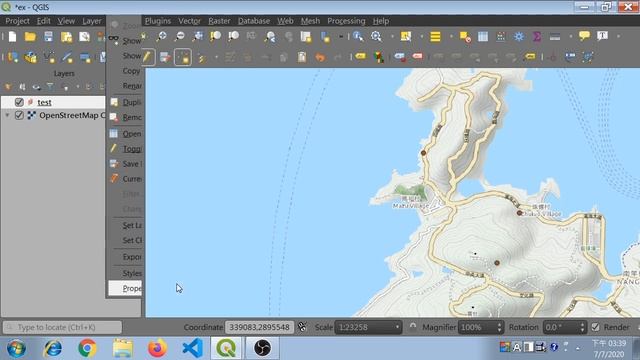This screenshot has height=360, width=640.
Task: Click the Magnifier spin box arrows
Action: tap(499, 327)
